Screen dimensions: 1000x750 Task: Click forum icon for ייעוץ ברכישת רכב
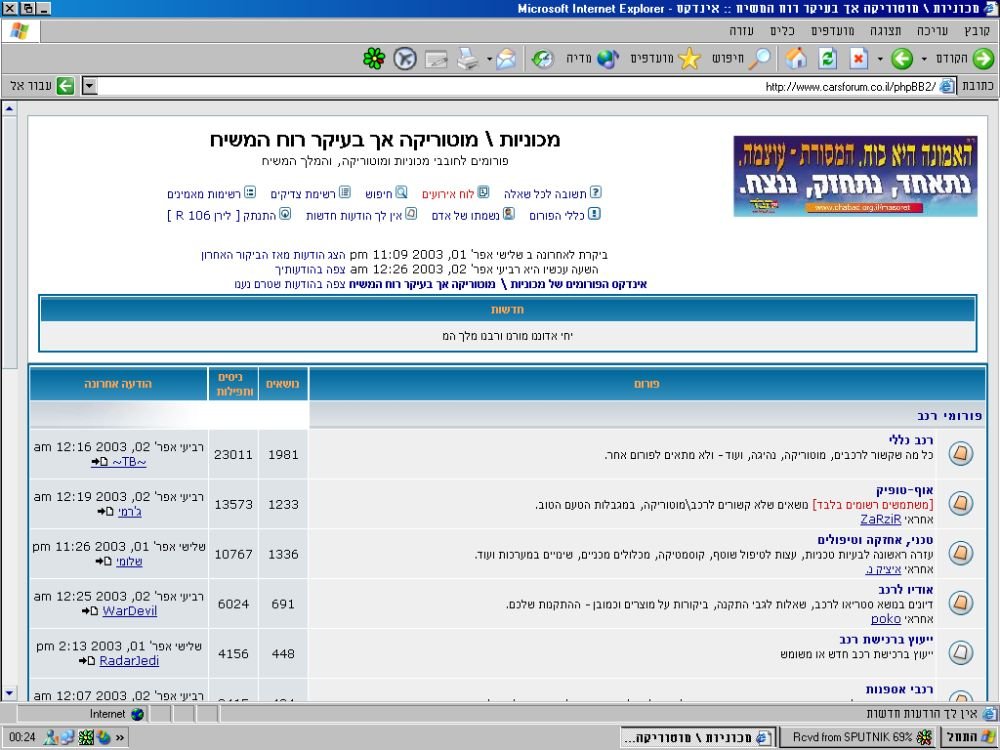(960, 652)
